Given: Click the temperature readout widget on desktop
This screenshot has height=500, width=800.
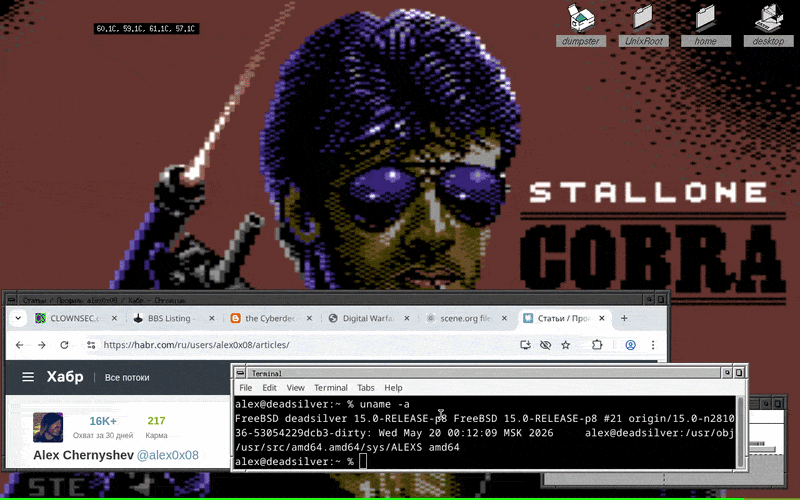Looking at the screenshot, I should pos(146,29).
